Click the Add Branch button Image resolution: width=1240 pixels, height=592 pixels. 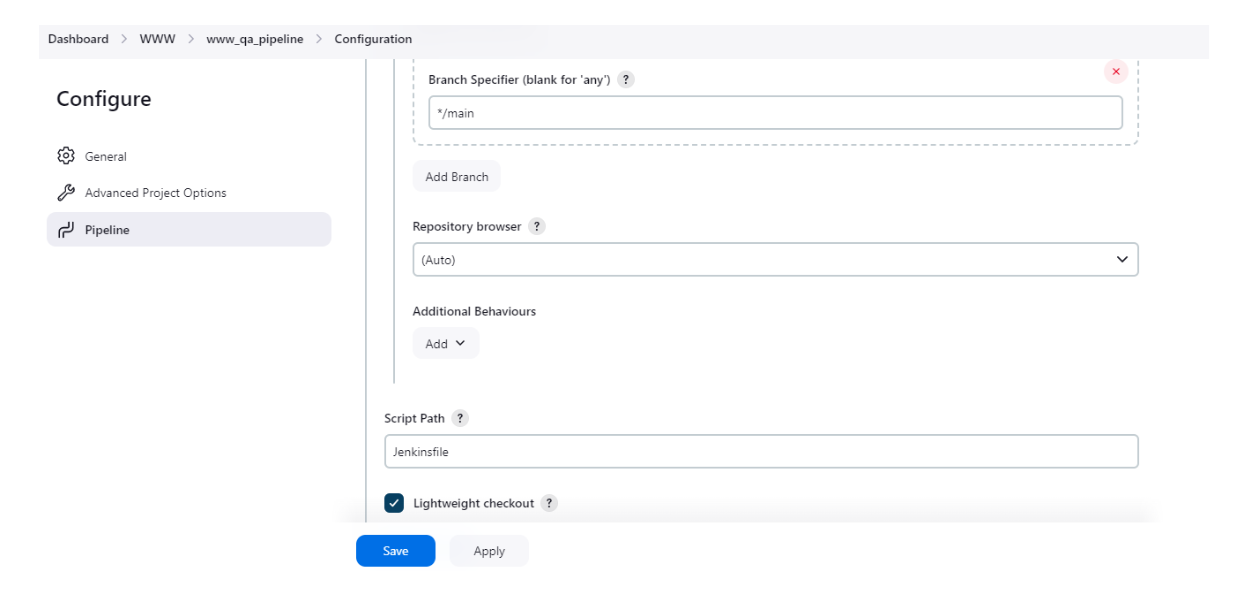tap(457, 177)
